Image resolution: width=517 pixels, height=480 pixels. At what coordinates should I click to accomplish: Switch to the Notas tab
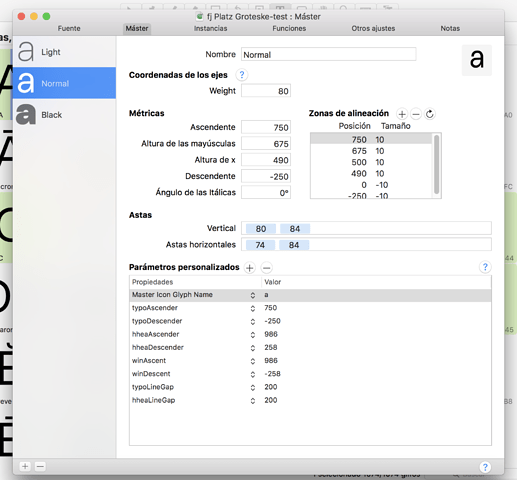click(450, 28)
